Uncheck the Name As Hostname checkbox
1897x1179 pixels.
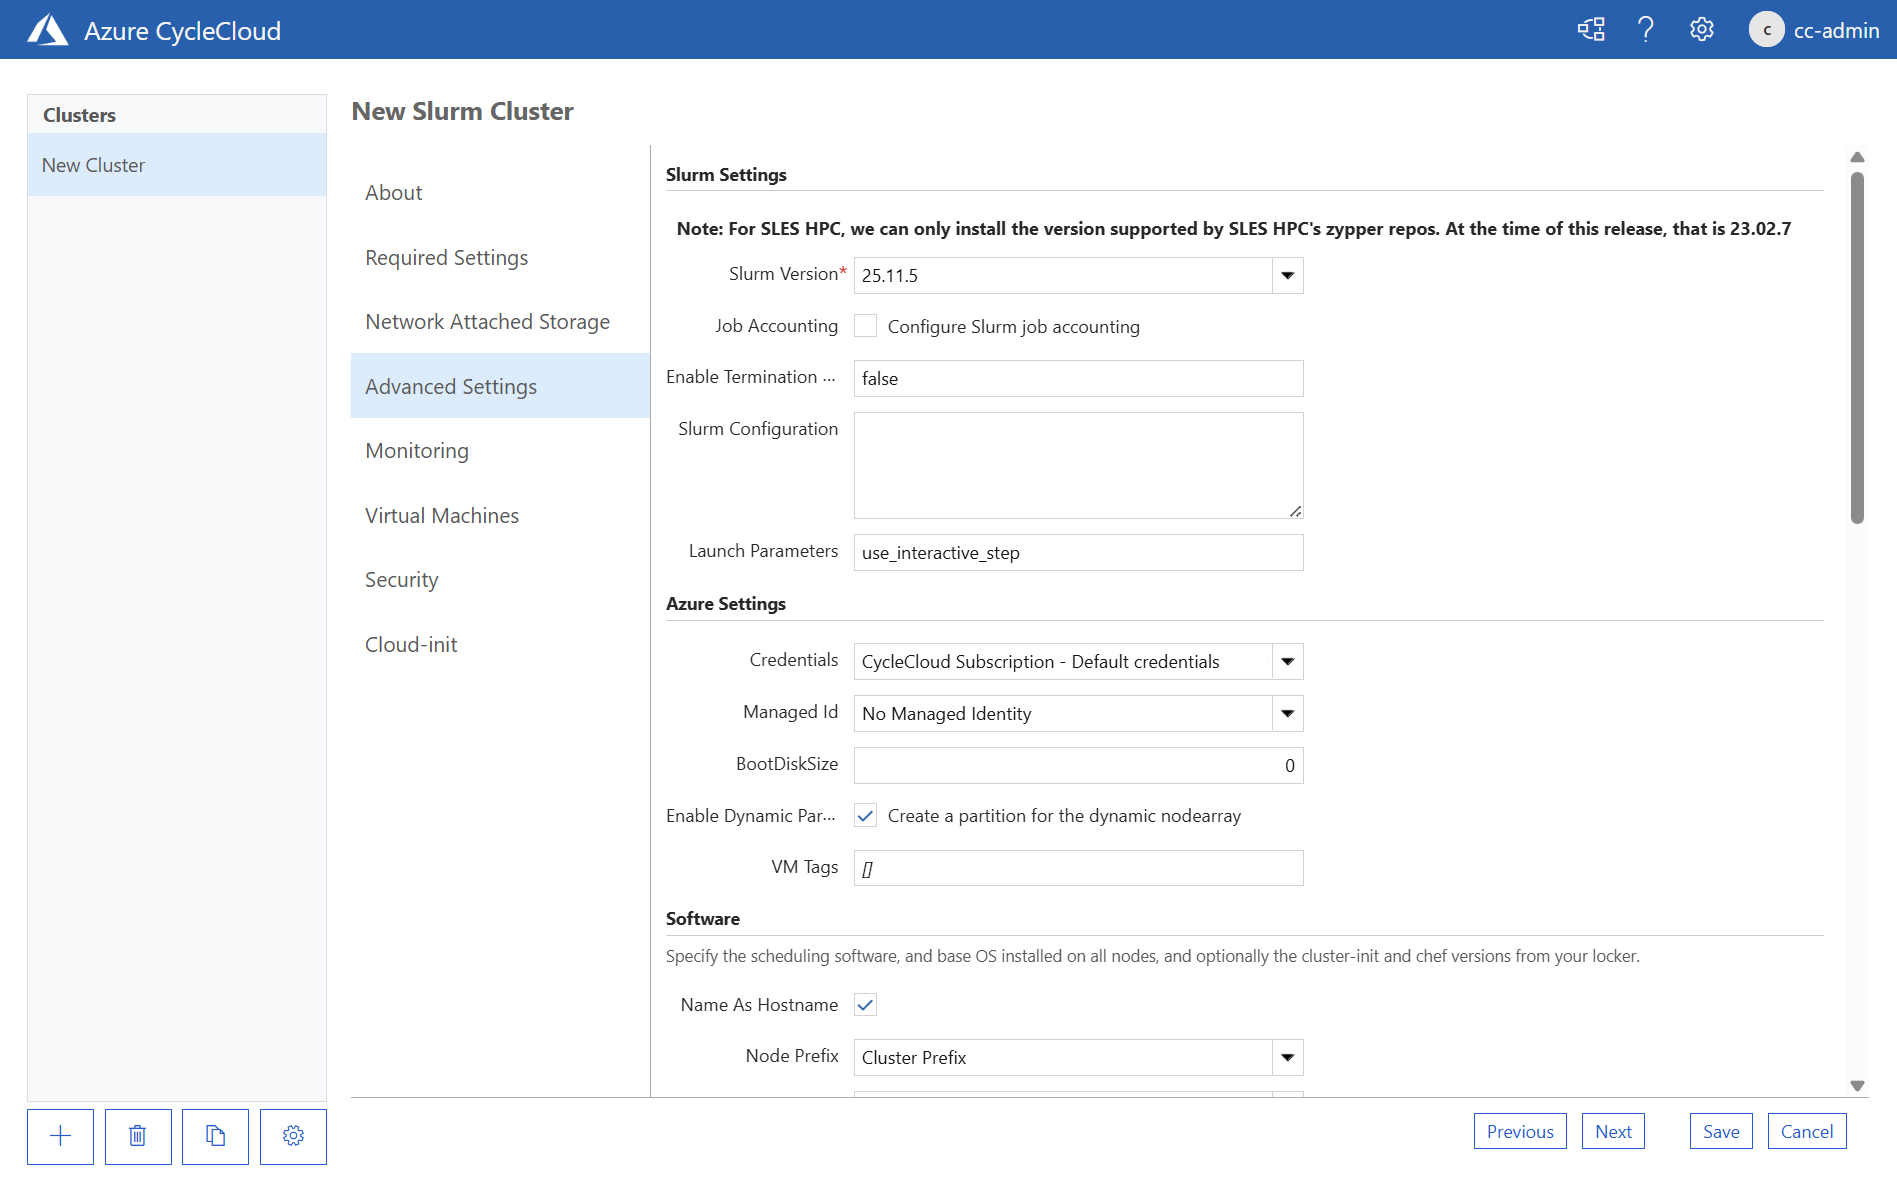pos(866,1005)
